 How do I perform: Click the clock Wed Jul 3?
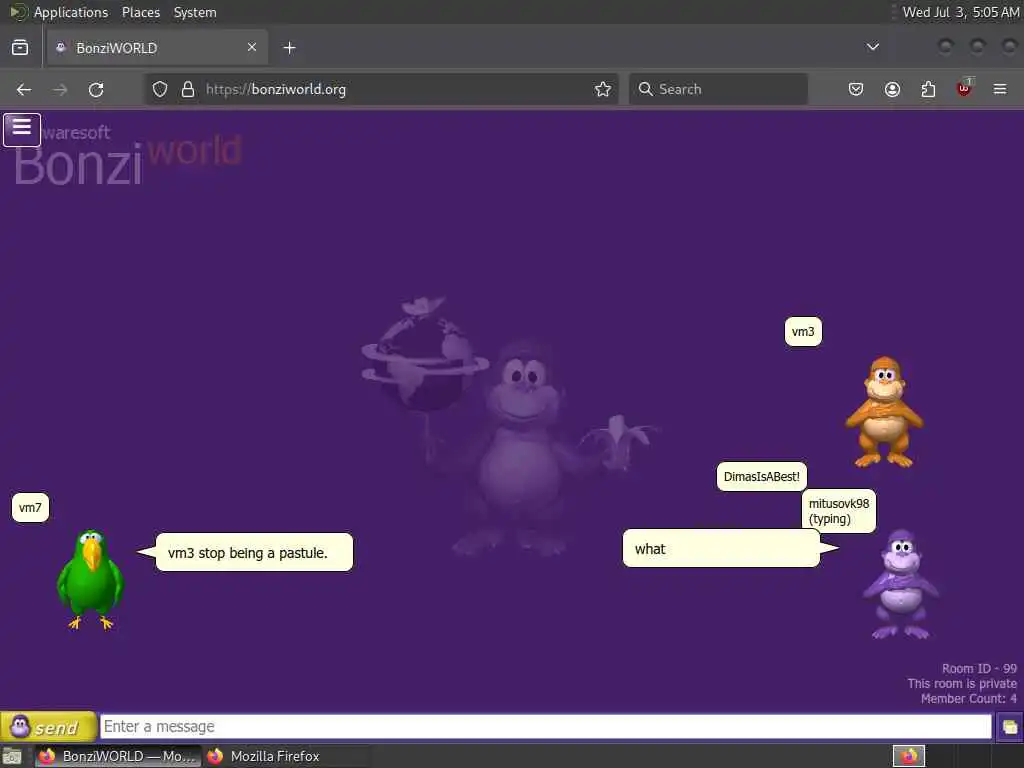tap(960, 12)
